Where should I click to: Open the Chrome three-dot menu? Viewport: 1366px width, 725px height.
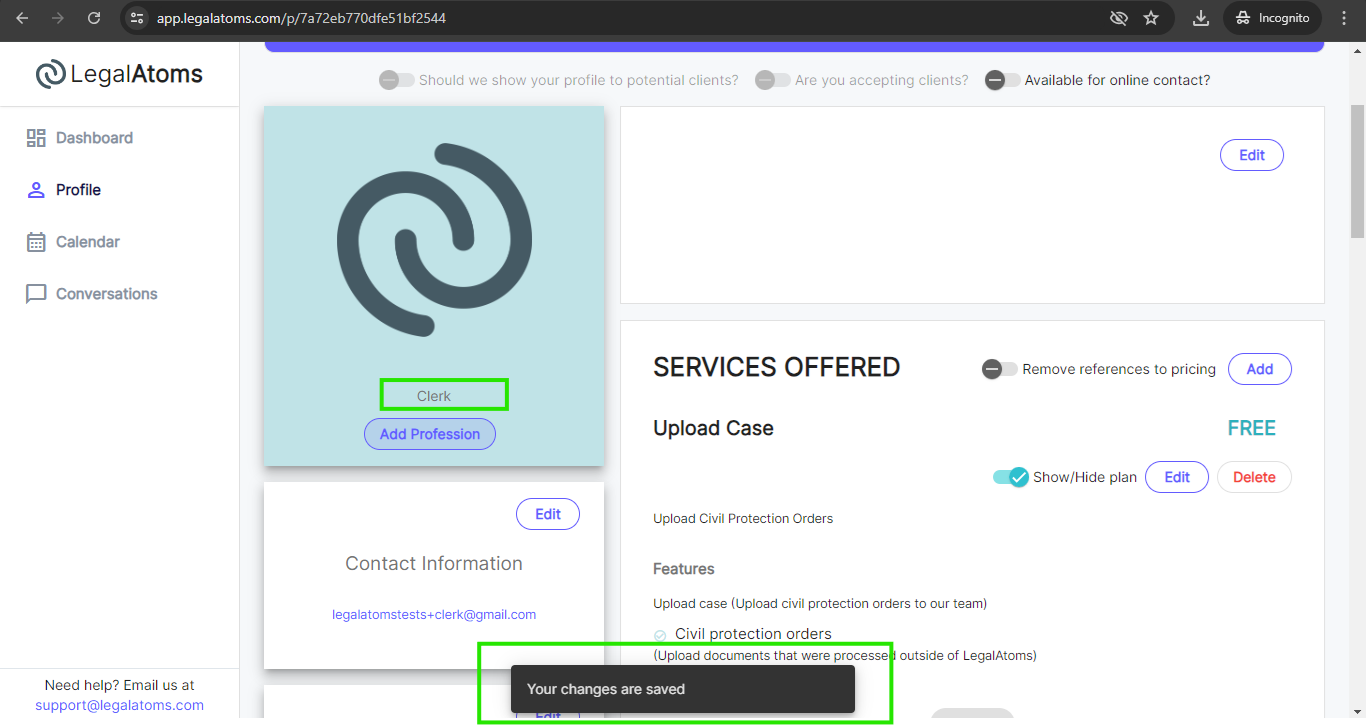click(x=1344, y=18)
